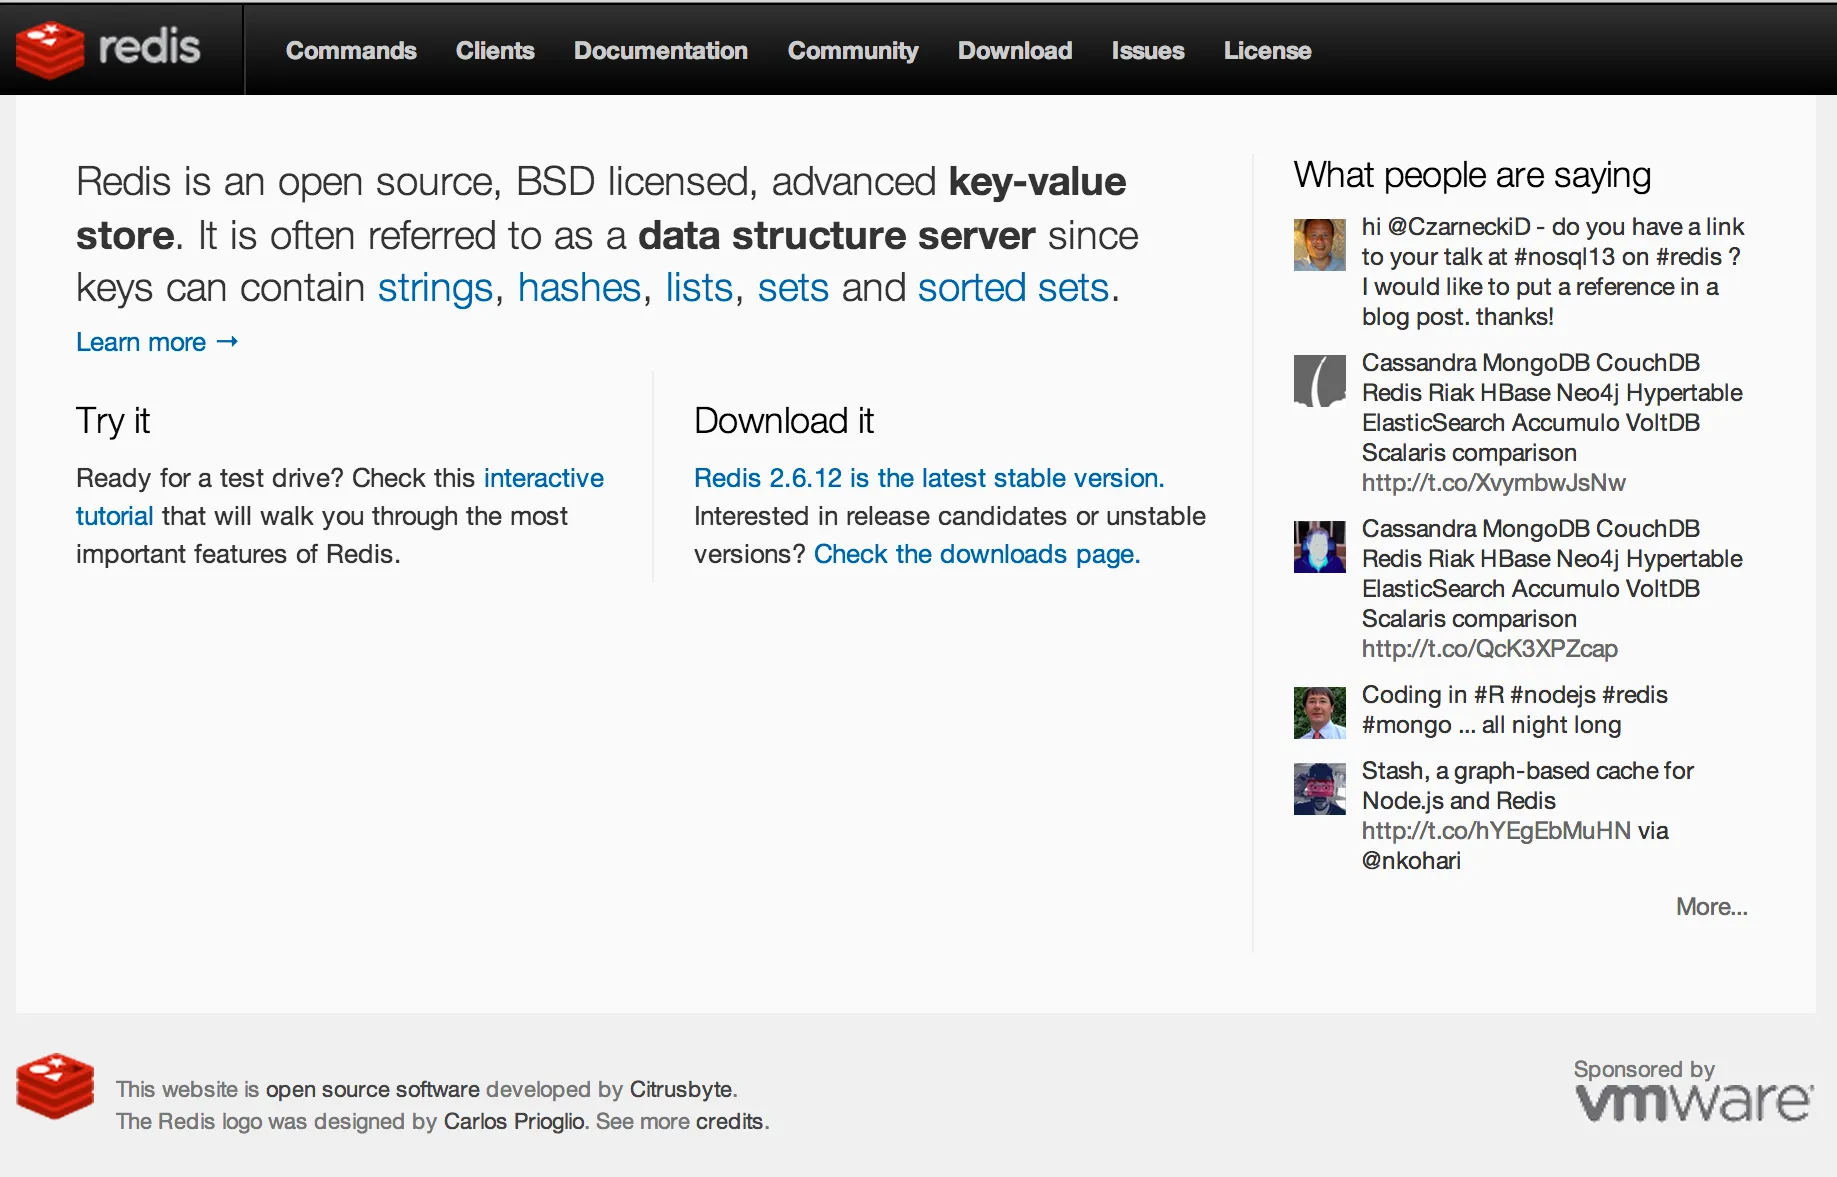Click the Redis logo in the header
Viewport: 1837px width, 1177px height.
click(x=108, y=48)
